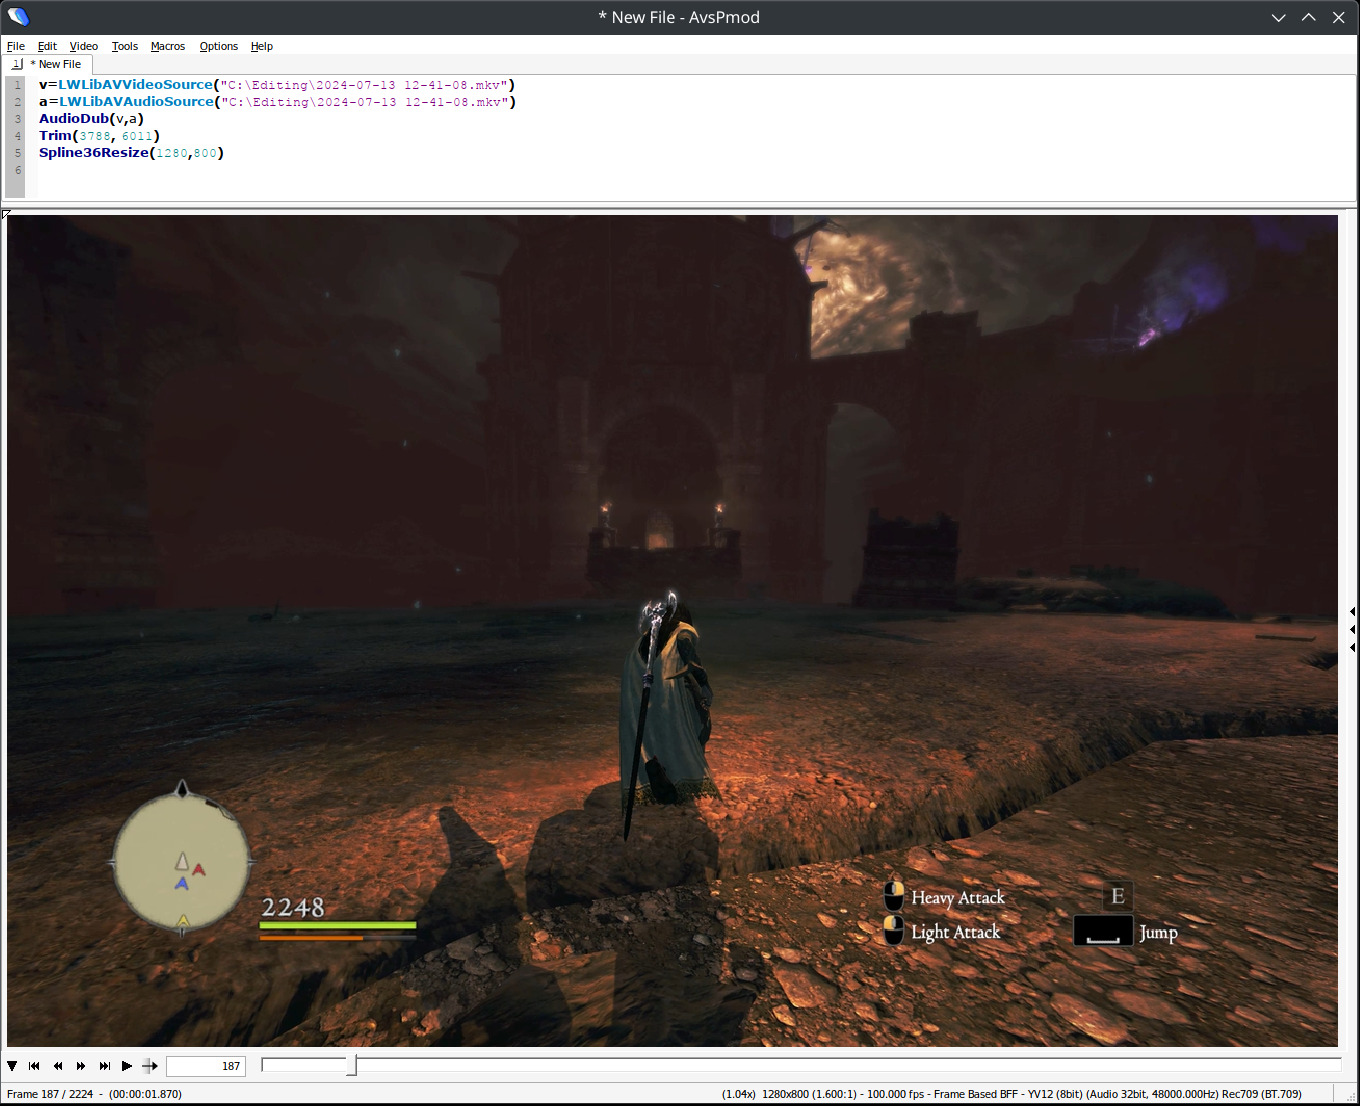Image resolution: width=1360 pixels, height=1106 pixels.
Task: Click the minimap in the video preview
Action: tap(181, 860)
